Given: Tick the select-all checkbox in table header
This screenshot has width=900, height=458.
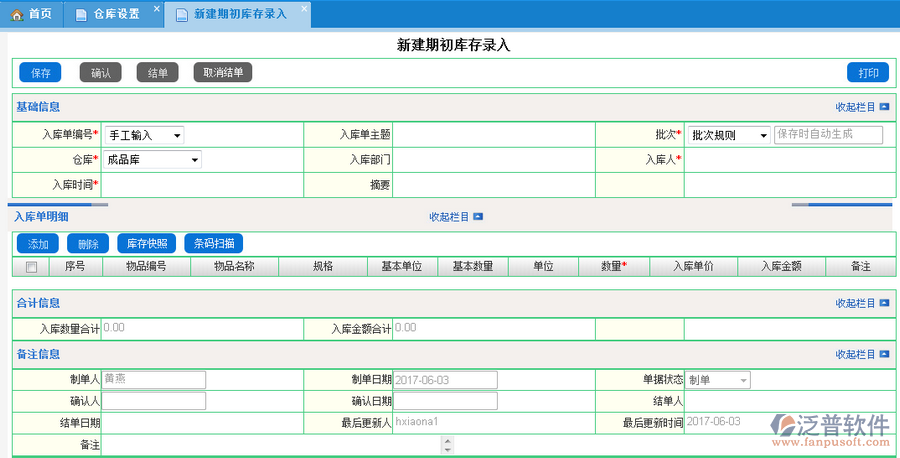Looking at the screenshot, I should (31, 267).
